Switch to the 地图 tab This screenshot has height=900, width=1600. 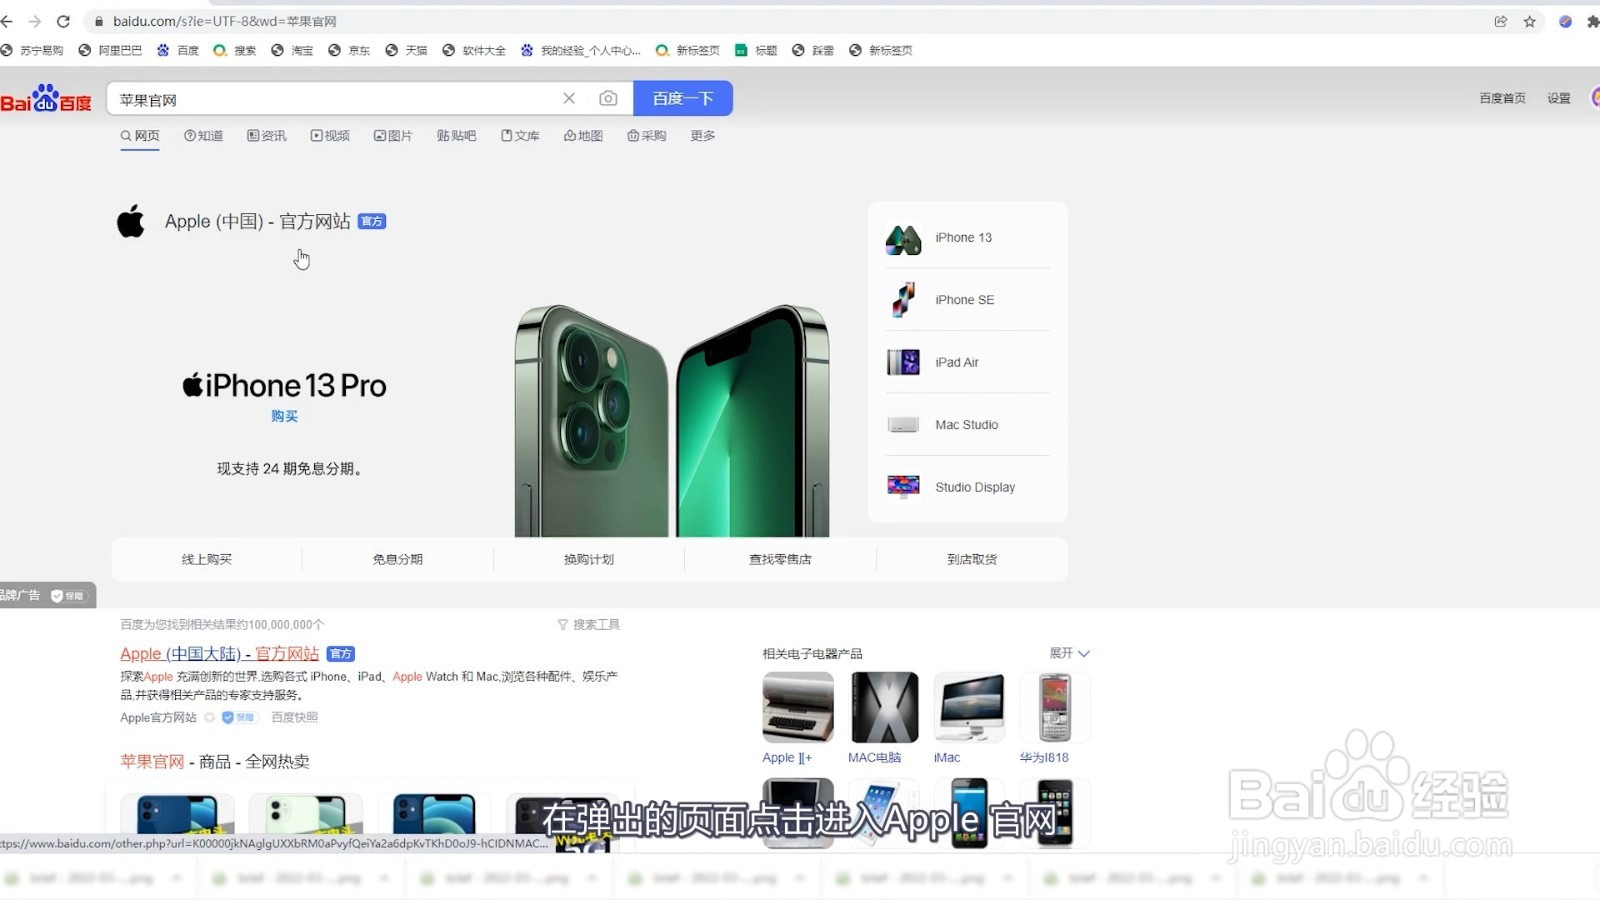tap(583, 136)
